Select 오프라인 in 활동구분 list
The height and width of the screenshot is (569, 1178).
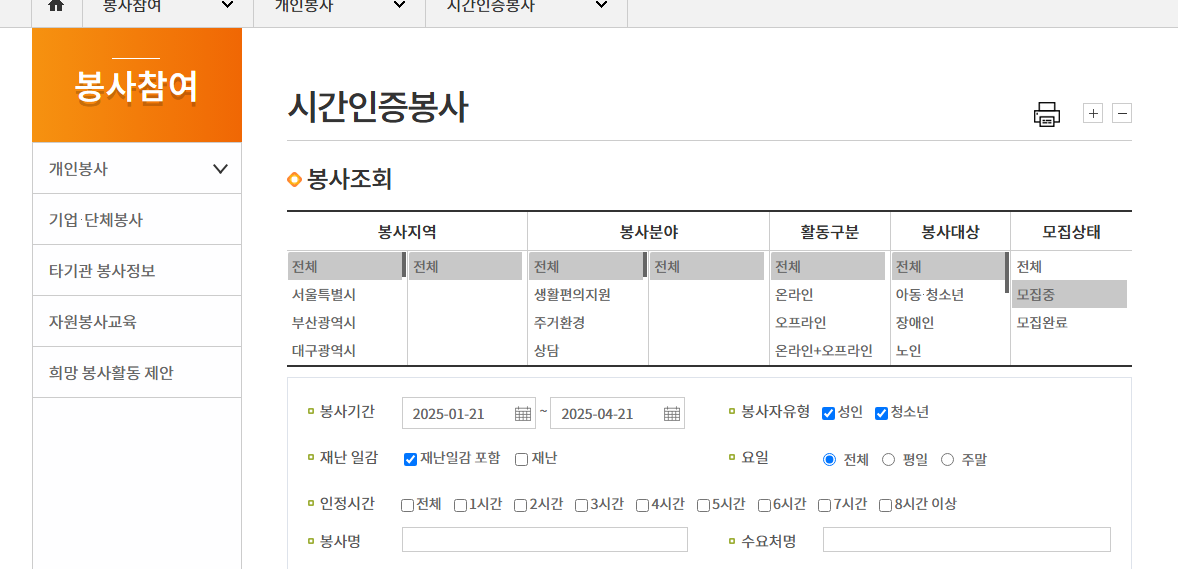[x=828, y=322]
